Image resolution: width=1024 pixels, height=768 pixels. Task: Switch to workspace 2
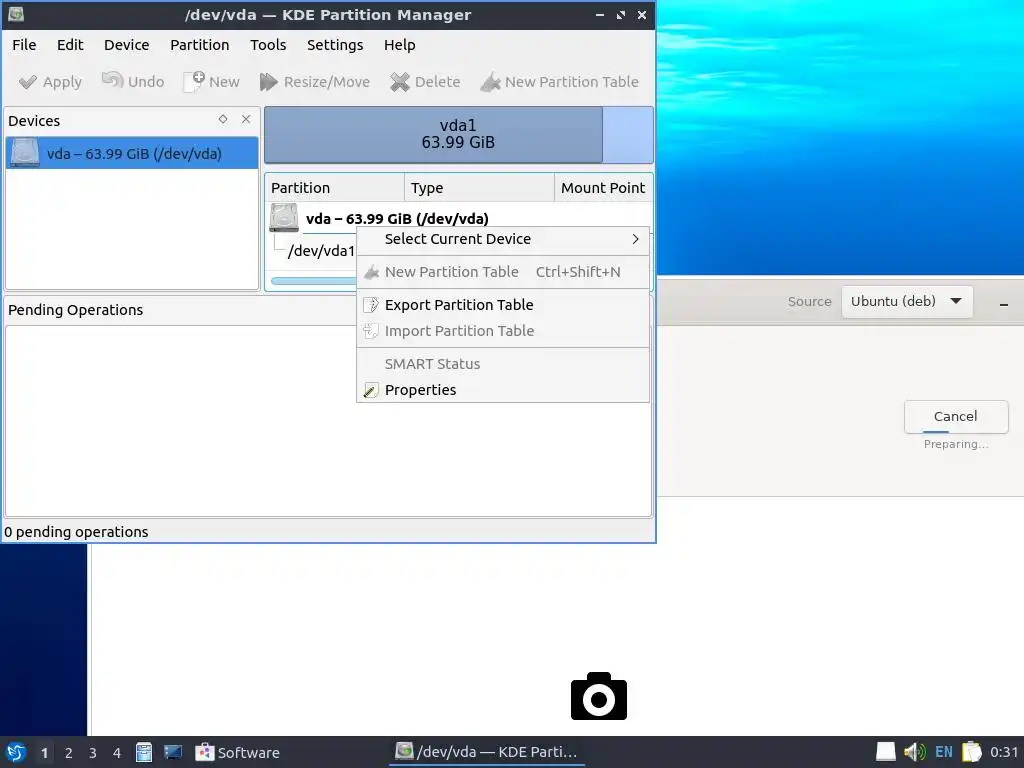click(69, 753)
